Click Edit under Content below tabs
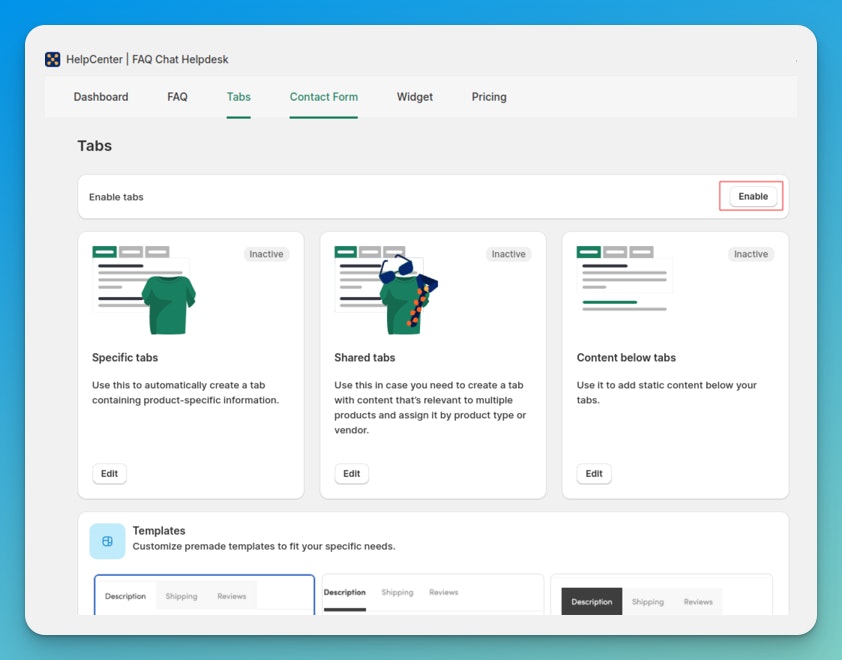842x660 pixels. tap(594, 474)
